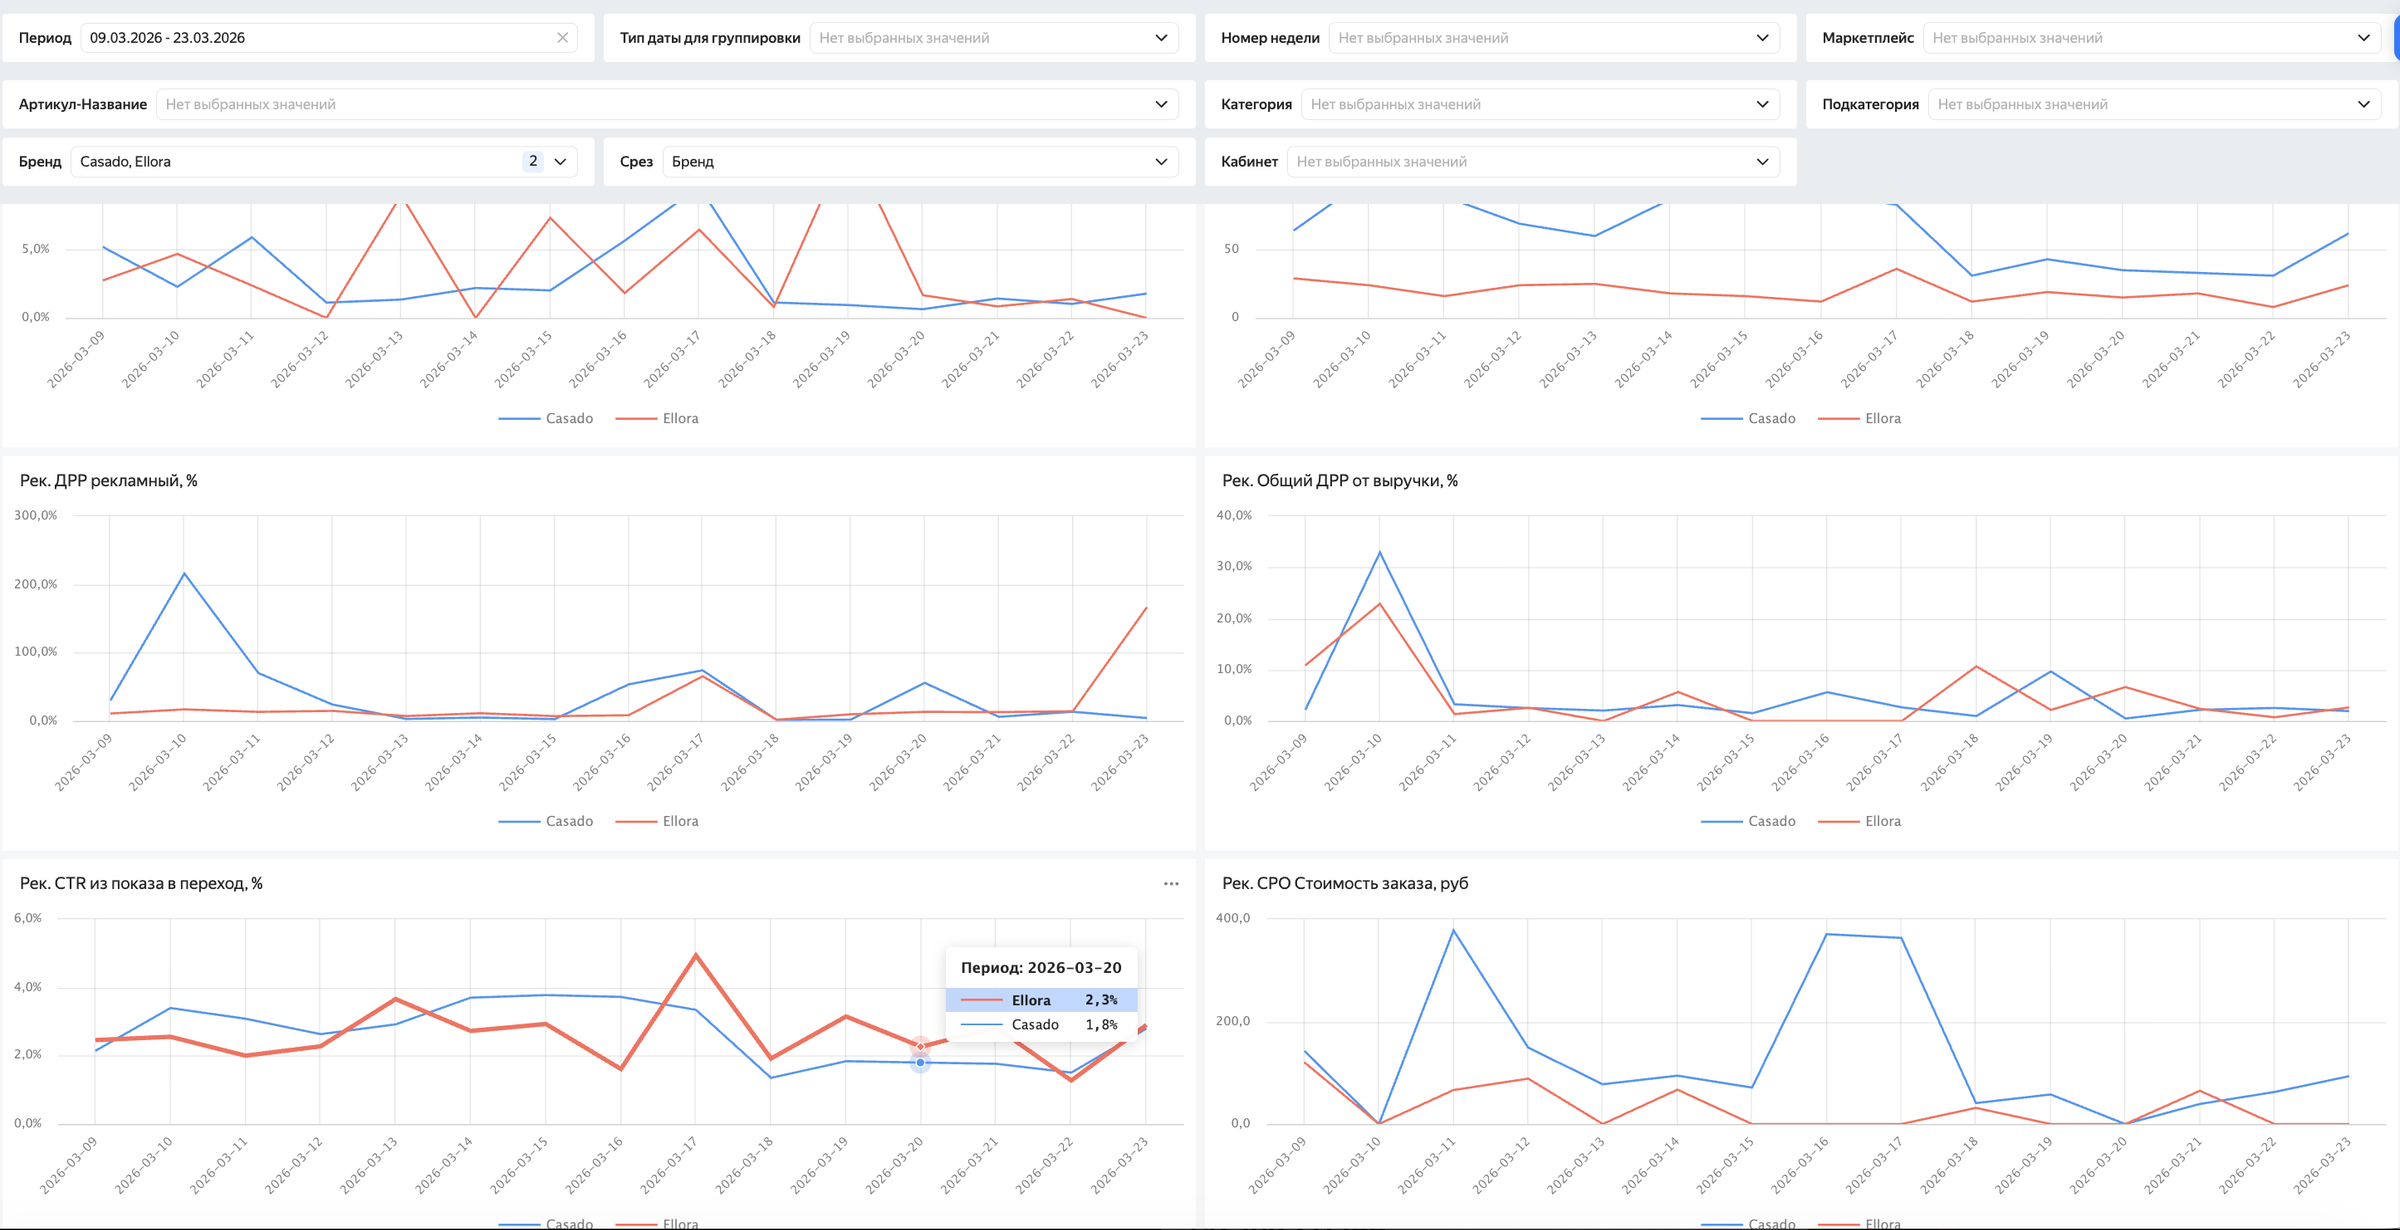Click the "6,0%" axis label on the CTR chart
Viewport: 2400px width, 1230px height.
click(x=28, y=918)
